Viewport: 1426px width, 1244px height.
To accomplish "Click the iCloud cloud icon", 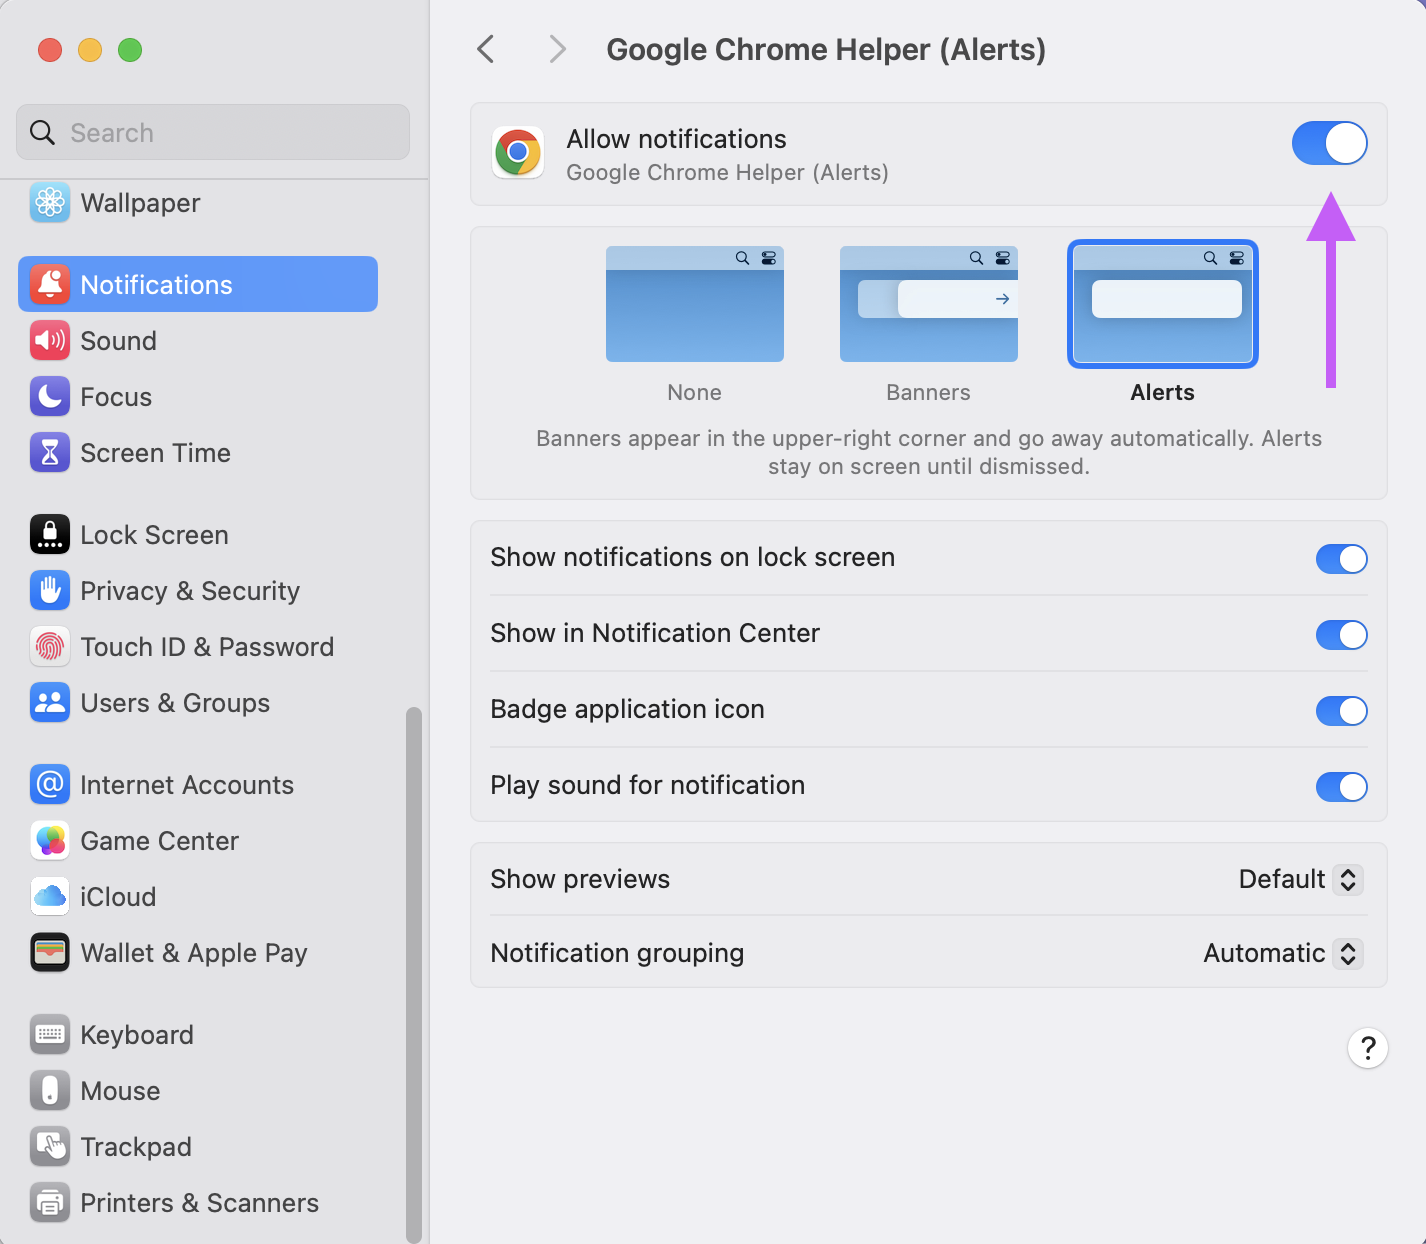I will tap(50, 896).
